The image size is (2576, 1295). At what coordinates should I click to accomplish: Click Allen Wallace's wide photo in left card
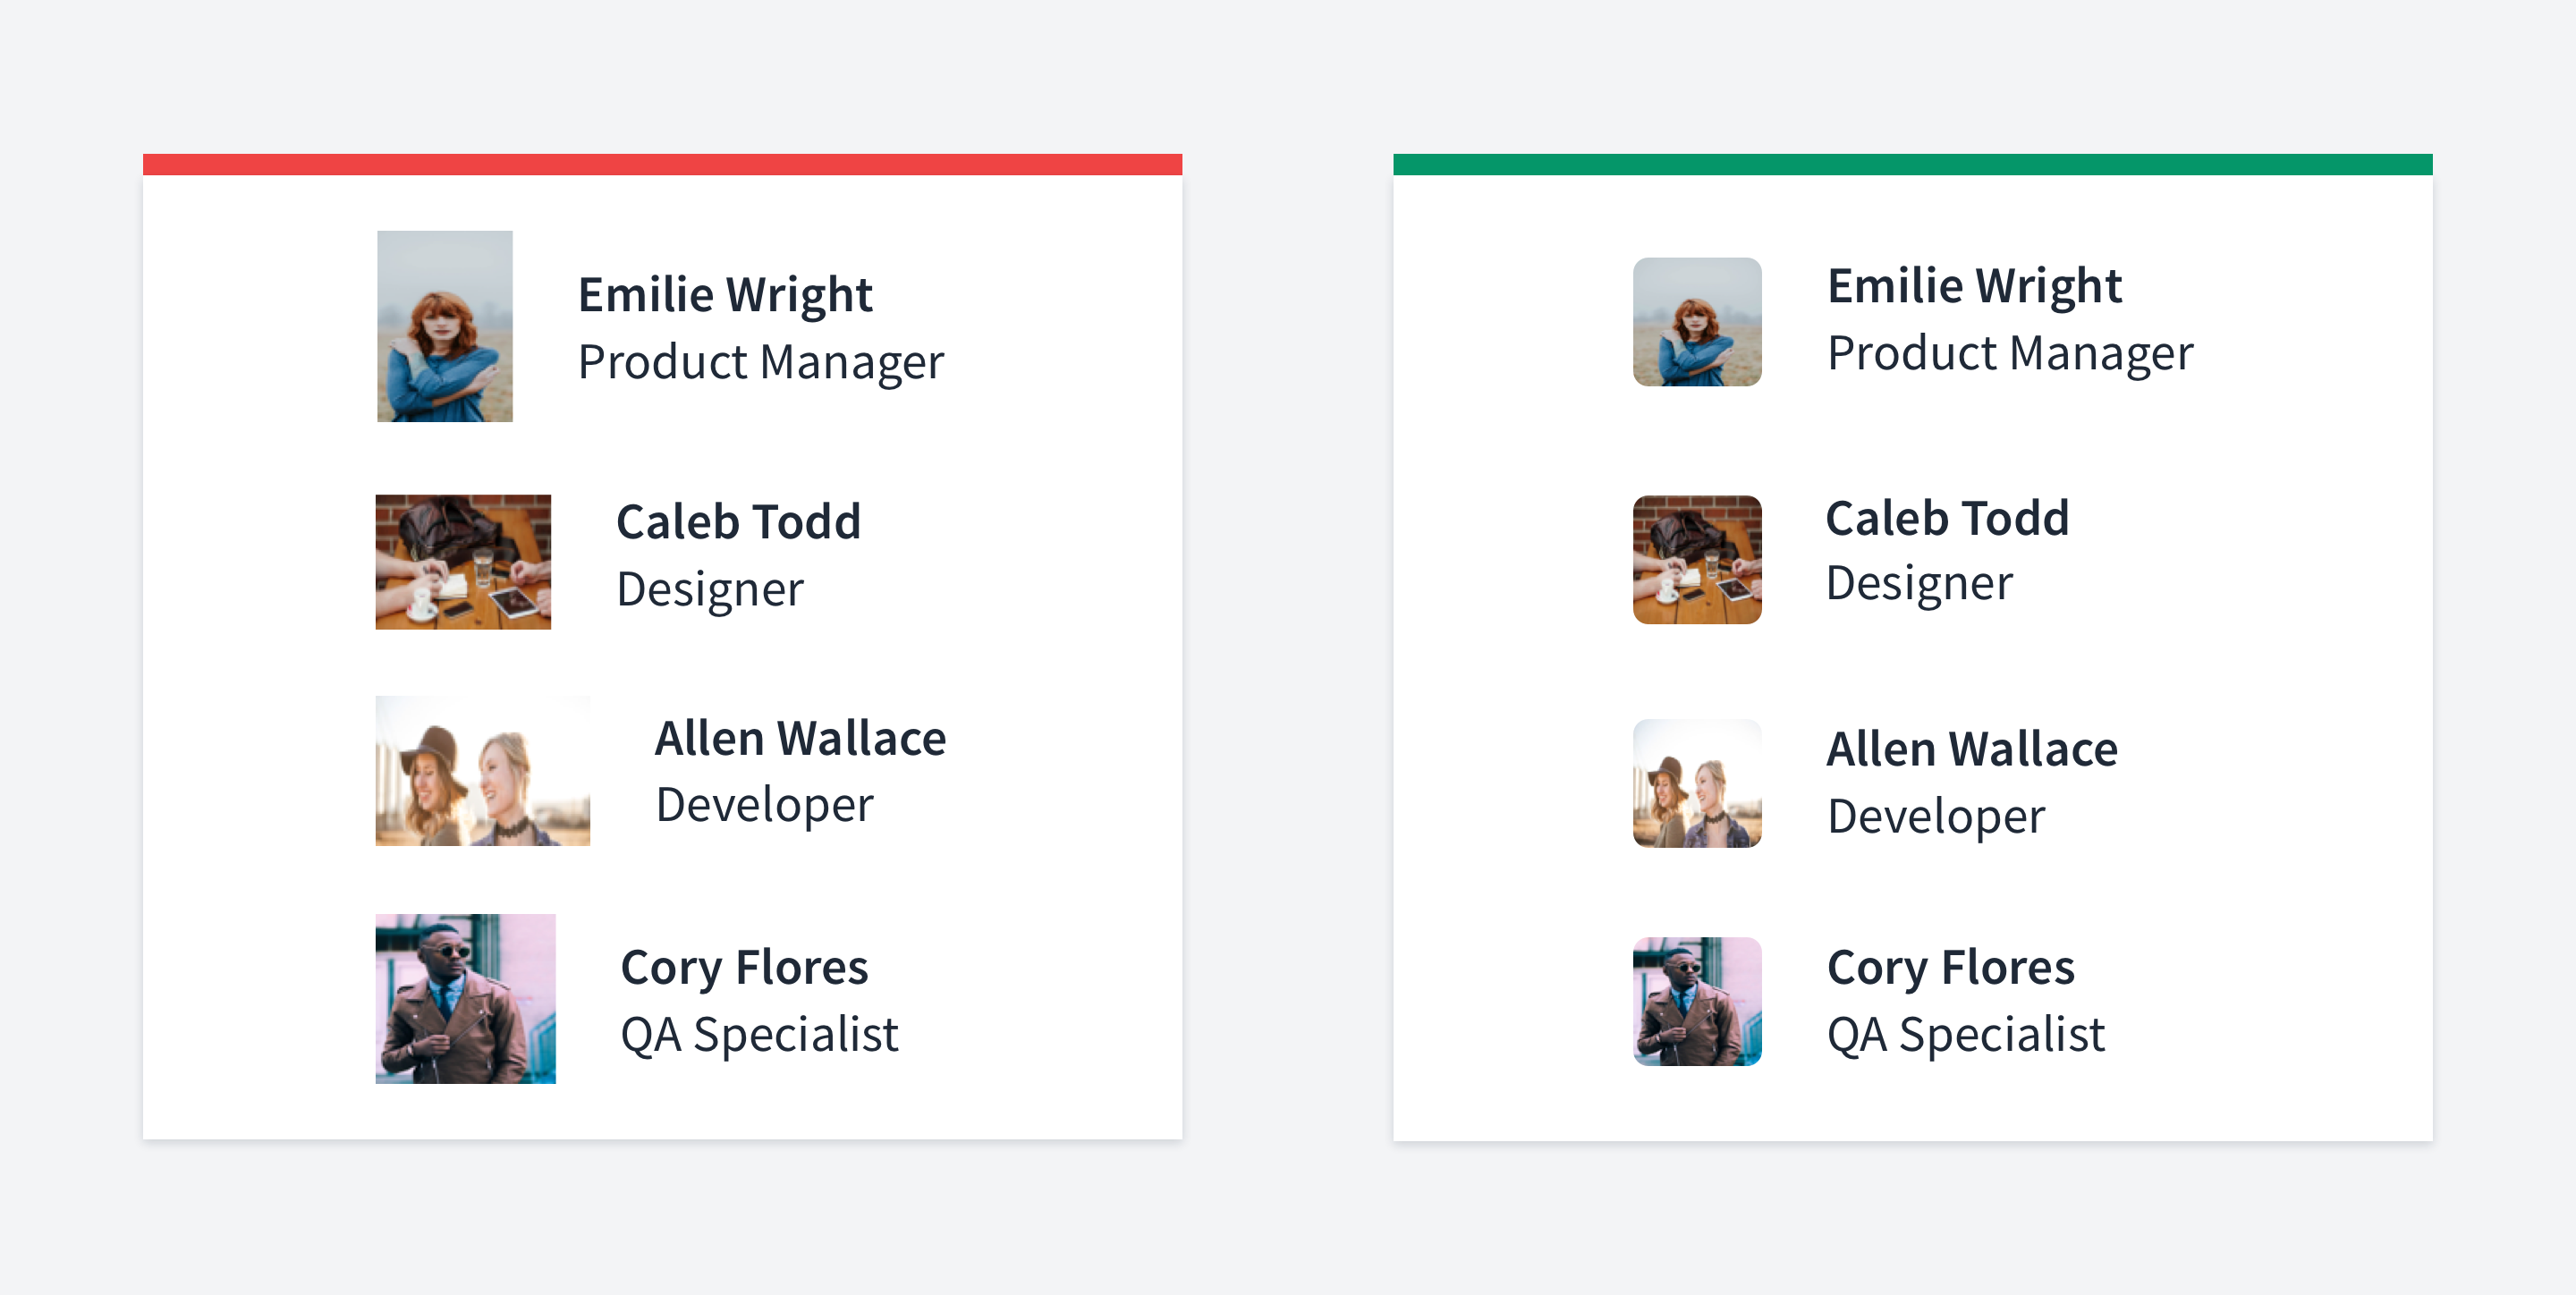[x=483, y=771]
